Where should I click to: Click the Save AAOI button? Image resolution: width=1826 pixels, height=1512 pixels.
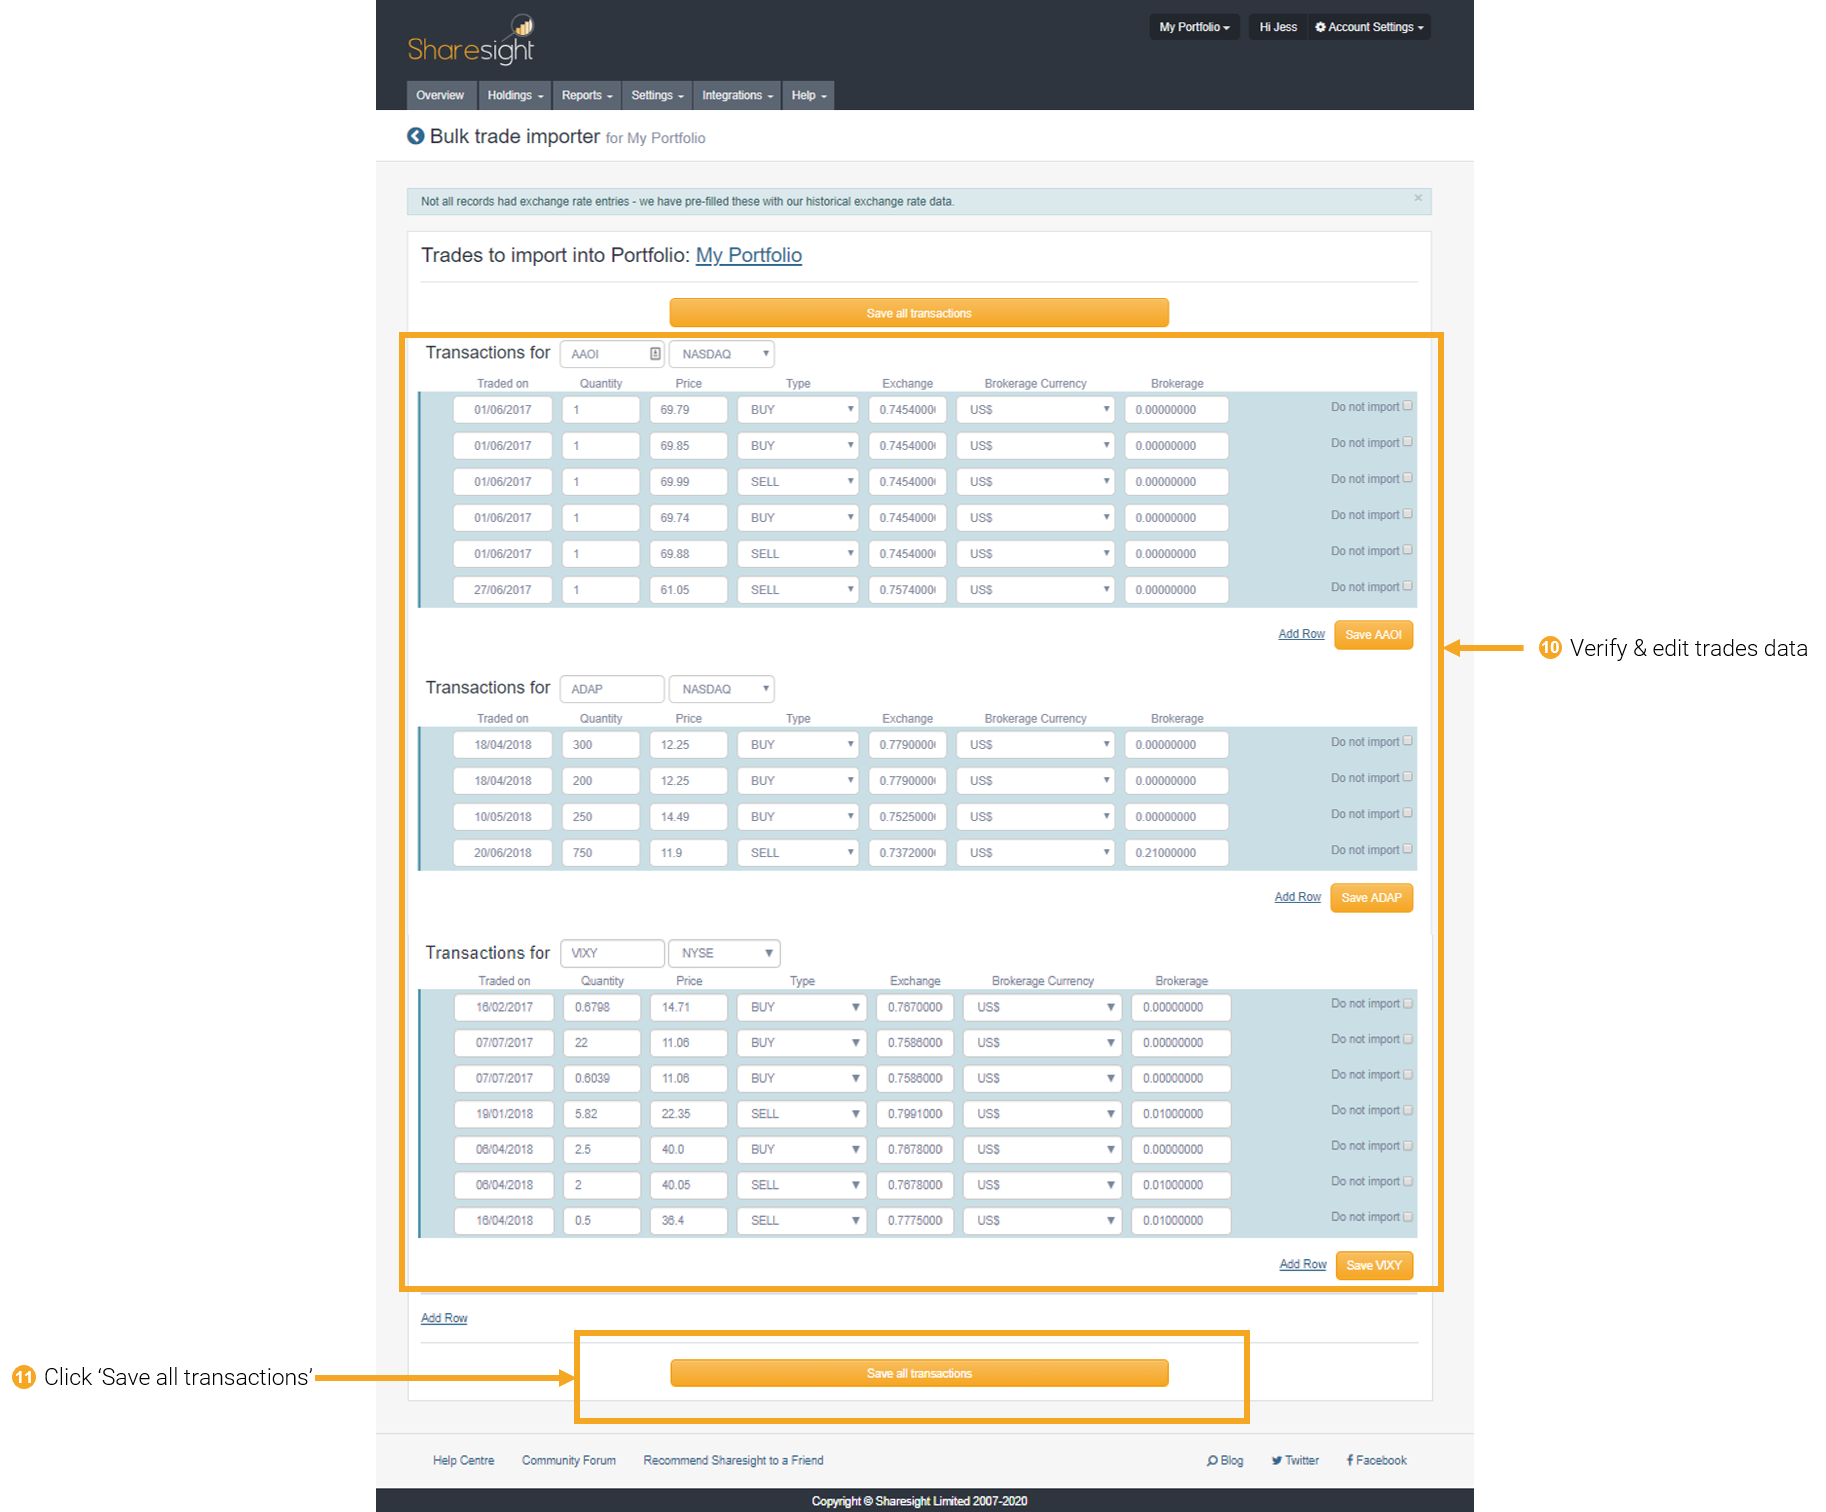coord(1373,635)
